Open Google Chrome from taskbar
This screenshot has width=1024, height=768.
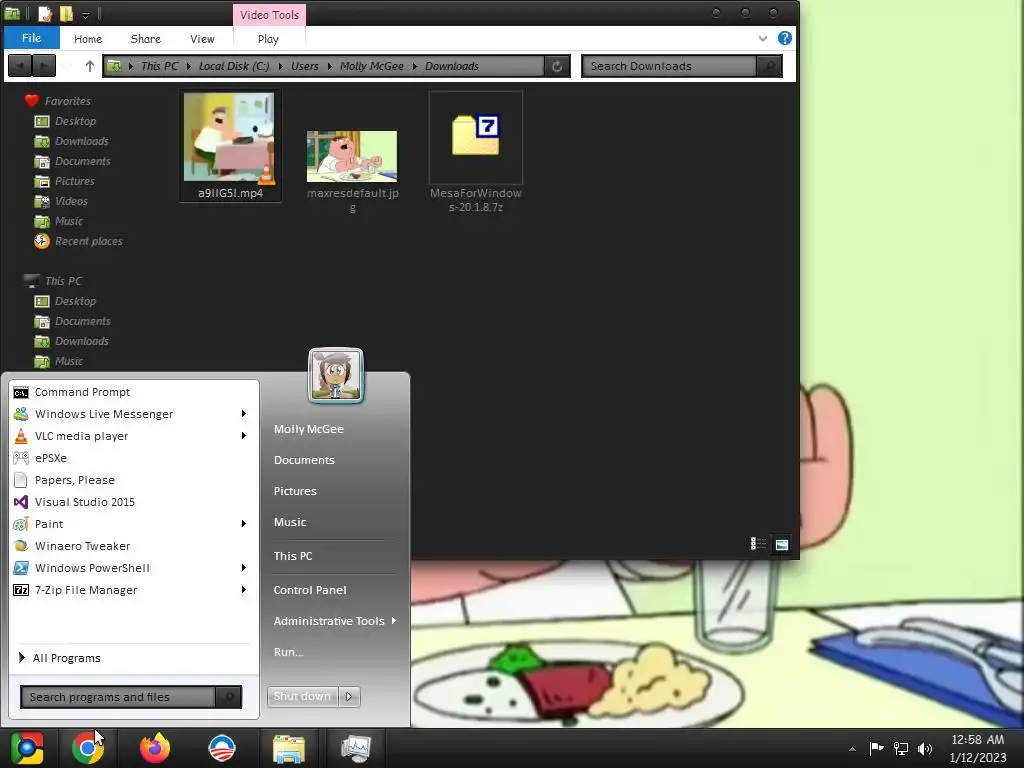[x=88, y=748]
